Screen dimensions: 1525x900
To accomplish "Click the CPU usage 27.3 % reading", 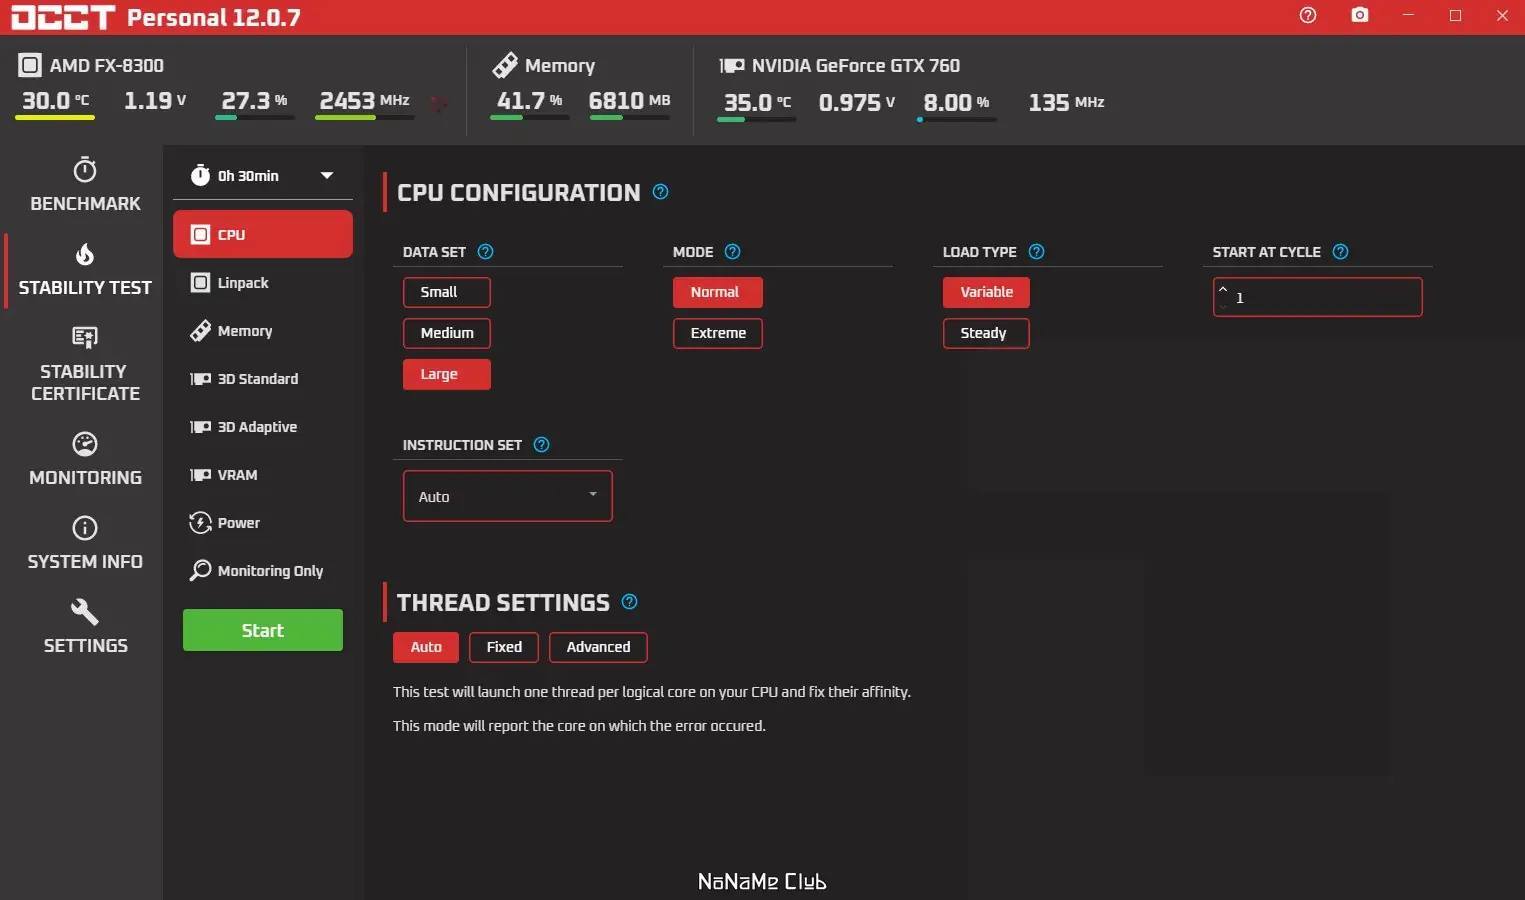I will [x=254, y=101].
